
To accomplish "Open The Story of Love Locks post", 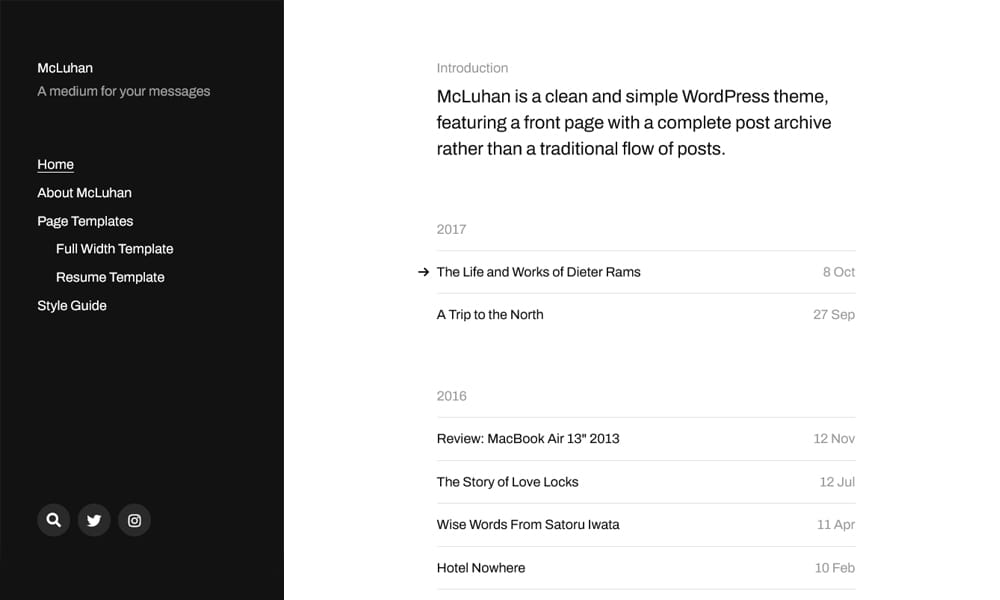I will pos(507,482).
